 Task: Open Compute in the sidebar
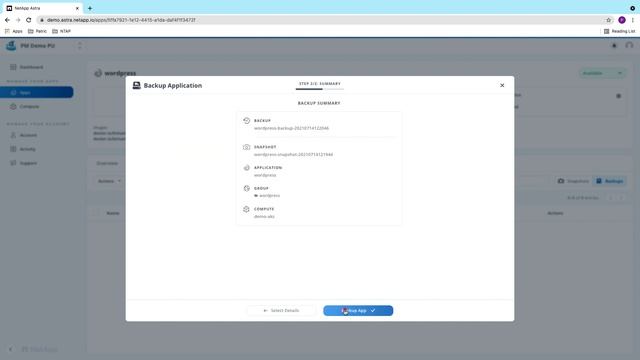click(29, 107)
